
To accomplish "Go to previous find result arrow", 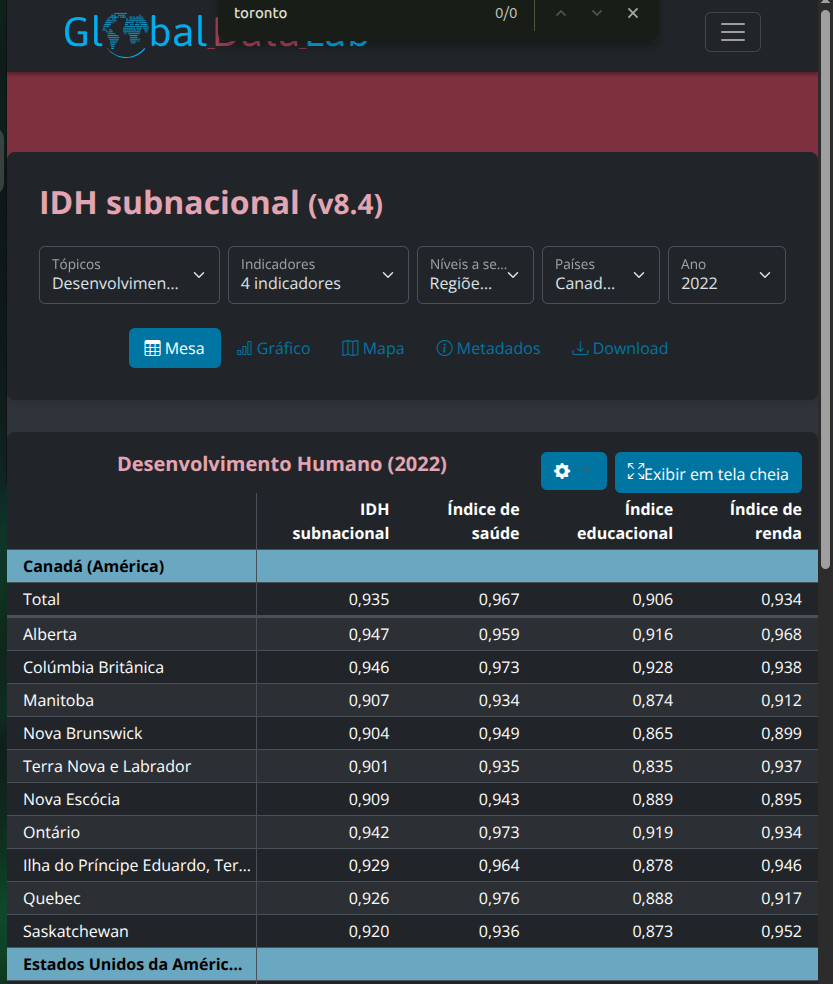I will (560, 13).
